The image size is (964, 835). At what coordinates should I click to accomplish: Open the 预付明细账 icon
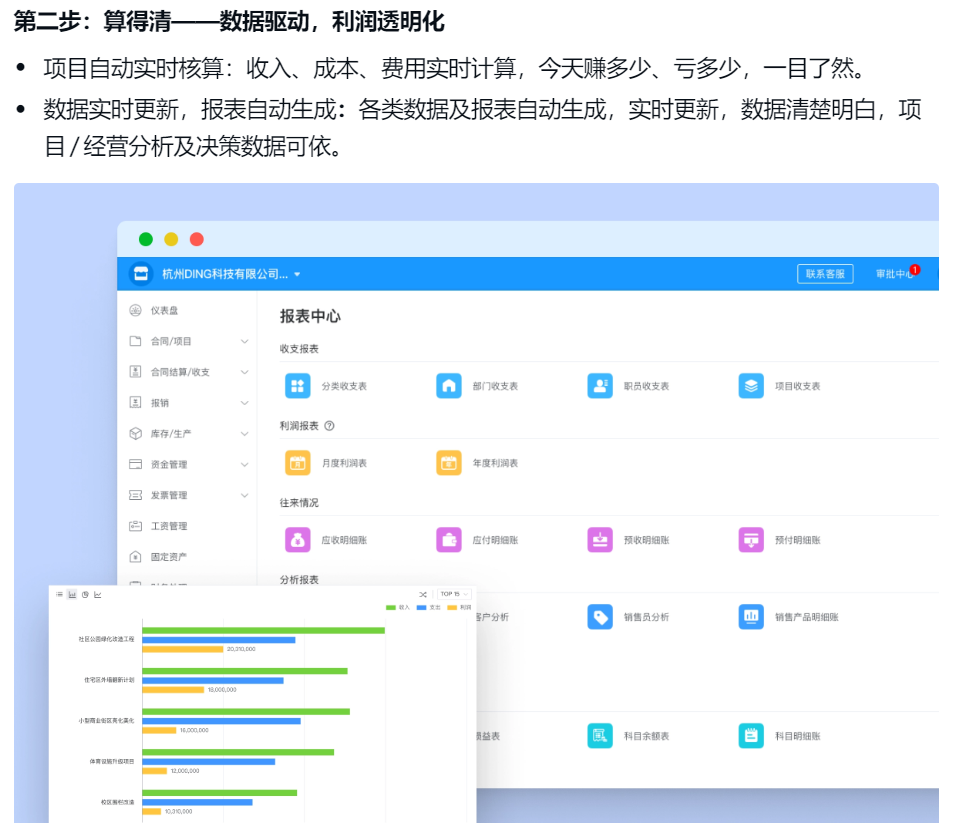pyautogui.click(x=751, y=540)
